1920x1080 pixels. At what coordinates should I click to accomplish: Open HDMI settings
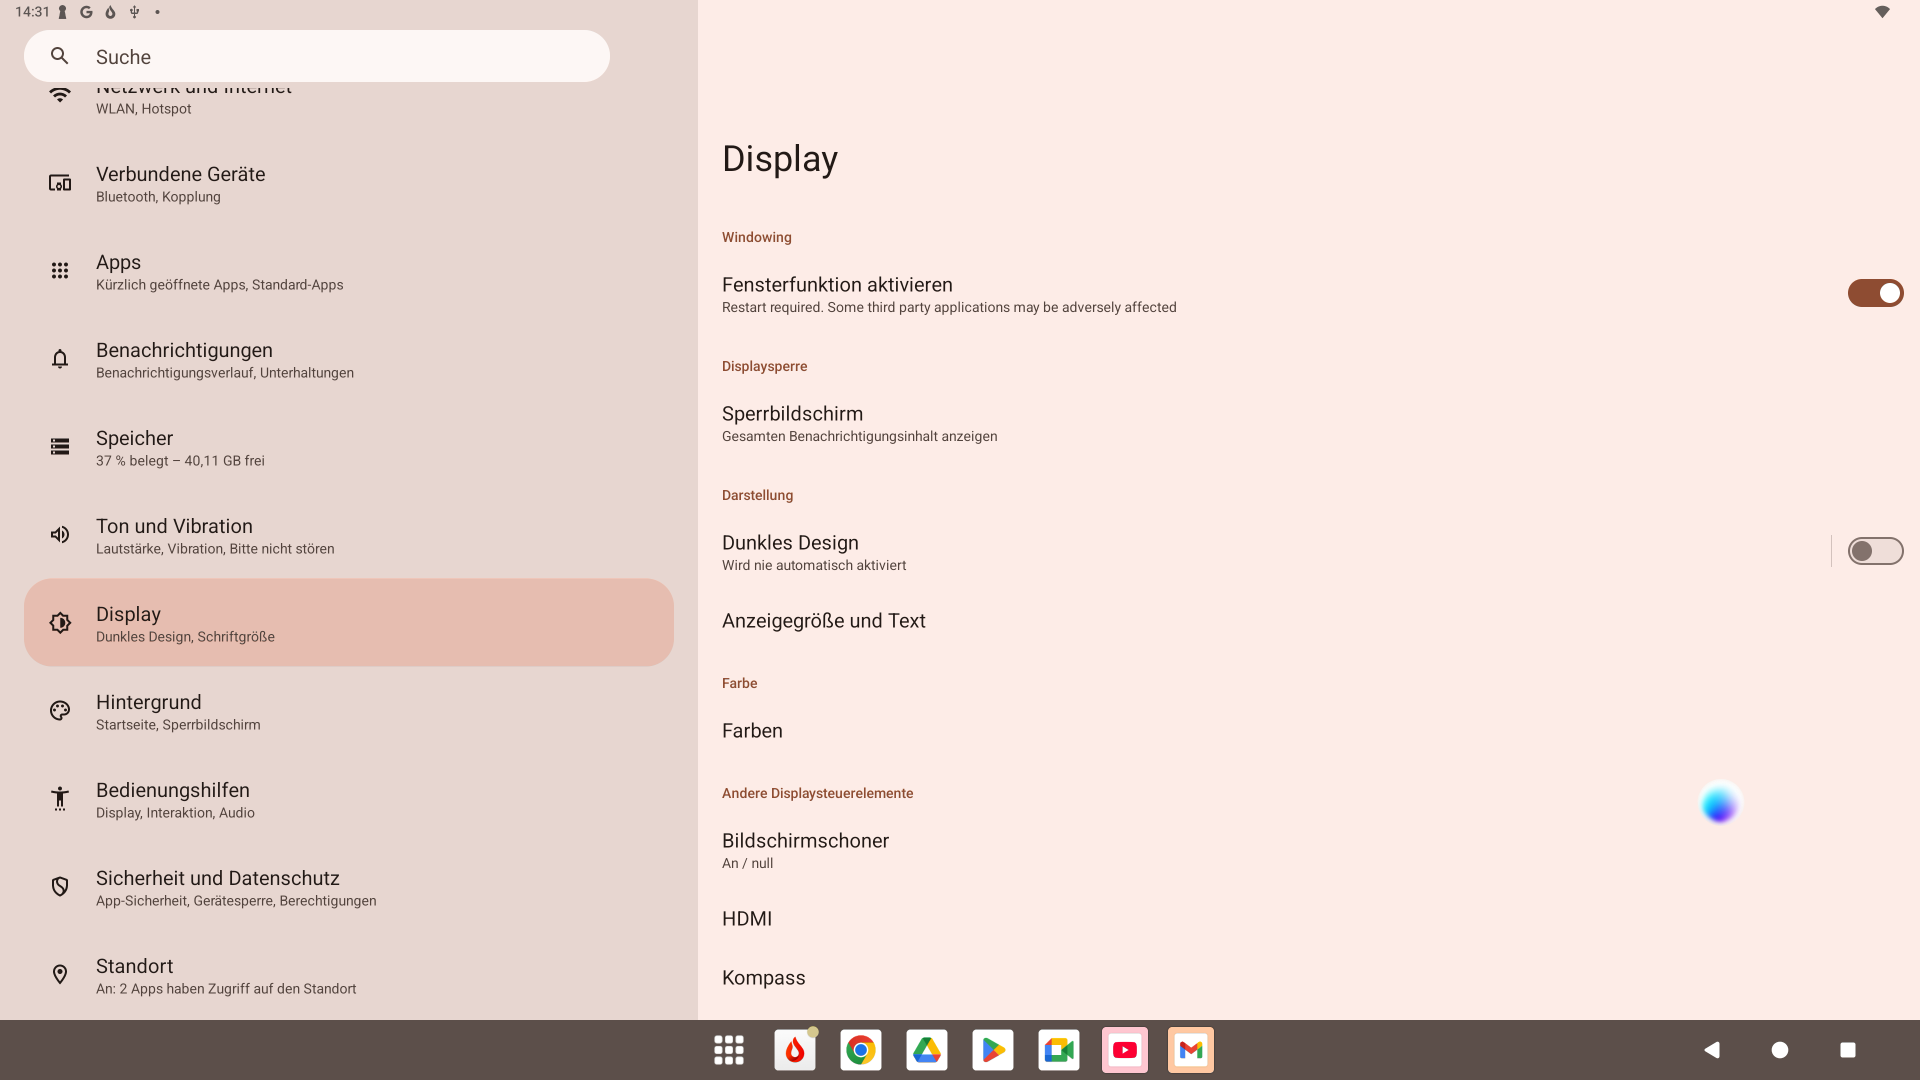(x=1309, y=919)
